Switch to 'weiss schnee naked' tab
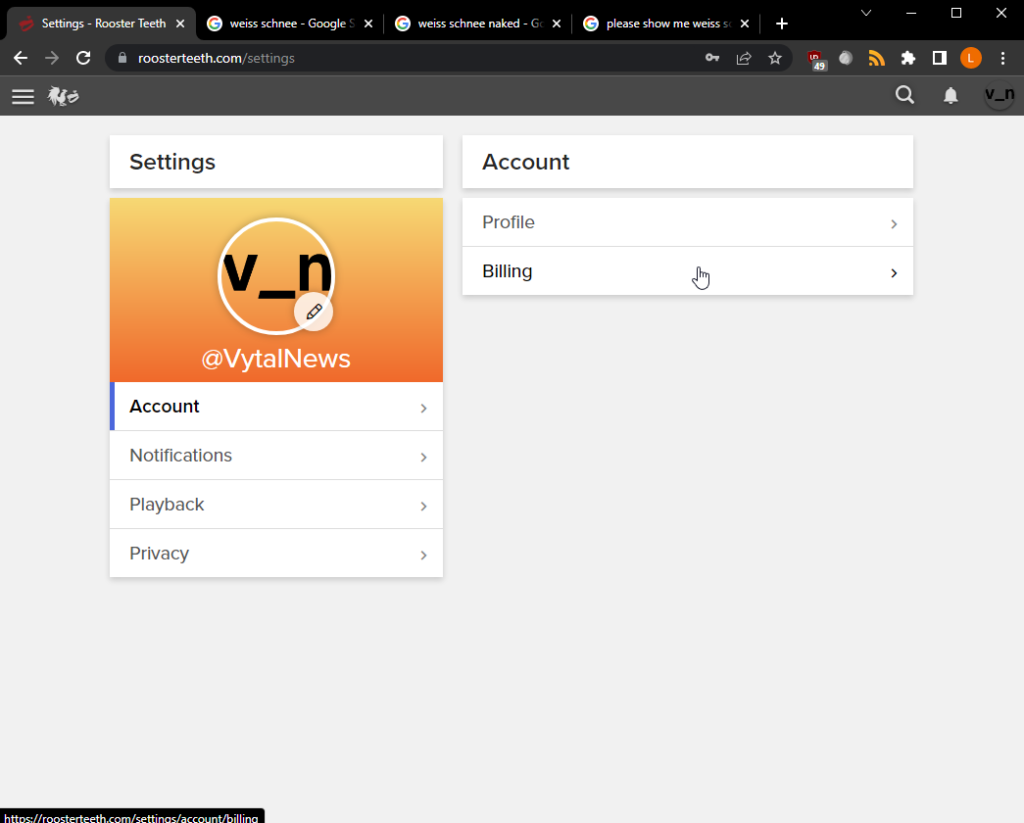 click(478, 24)
